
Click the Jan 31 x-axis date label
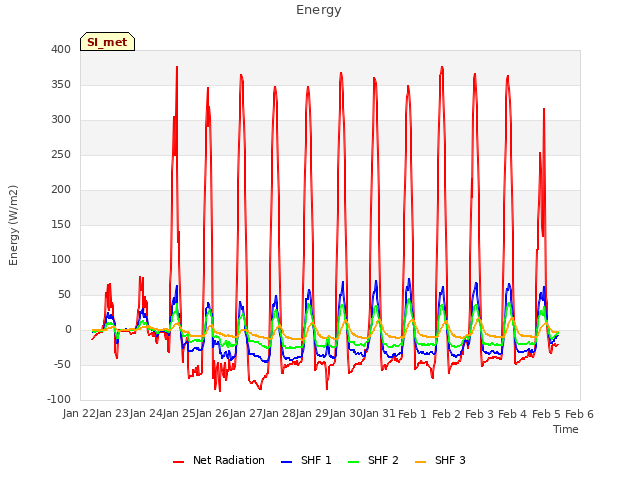pos(379,414)
